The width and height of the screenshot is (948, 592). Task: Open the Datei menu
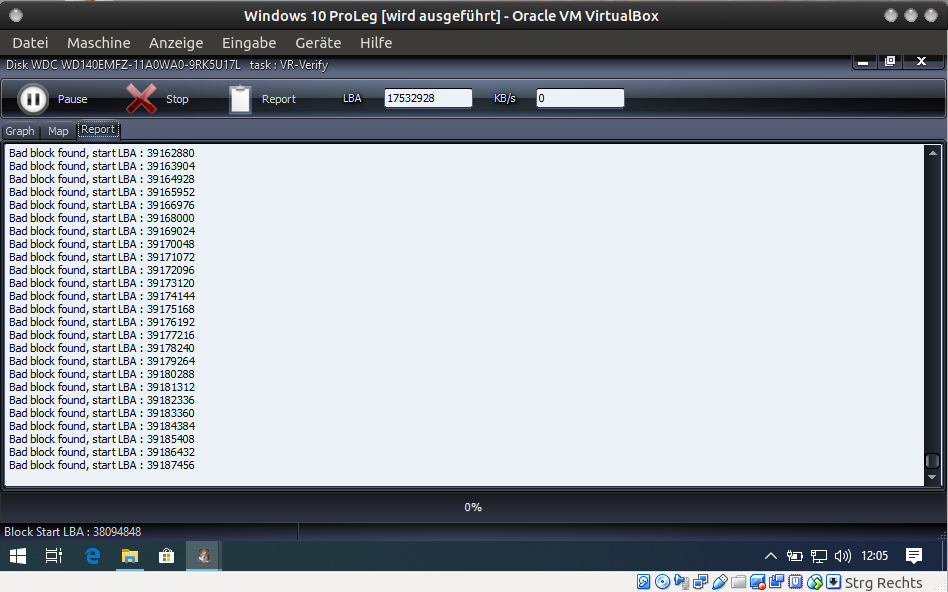pos(30,43)
